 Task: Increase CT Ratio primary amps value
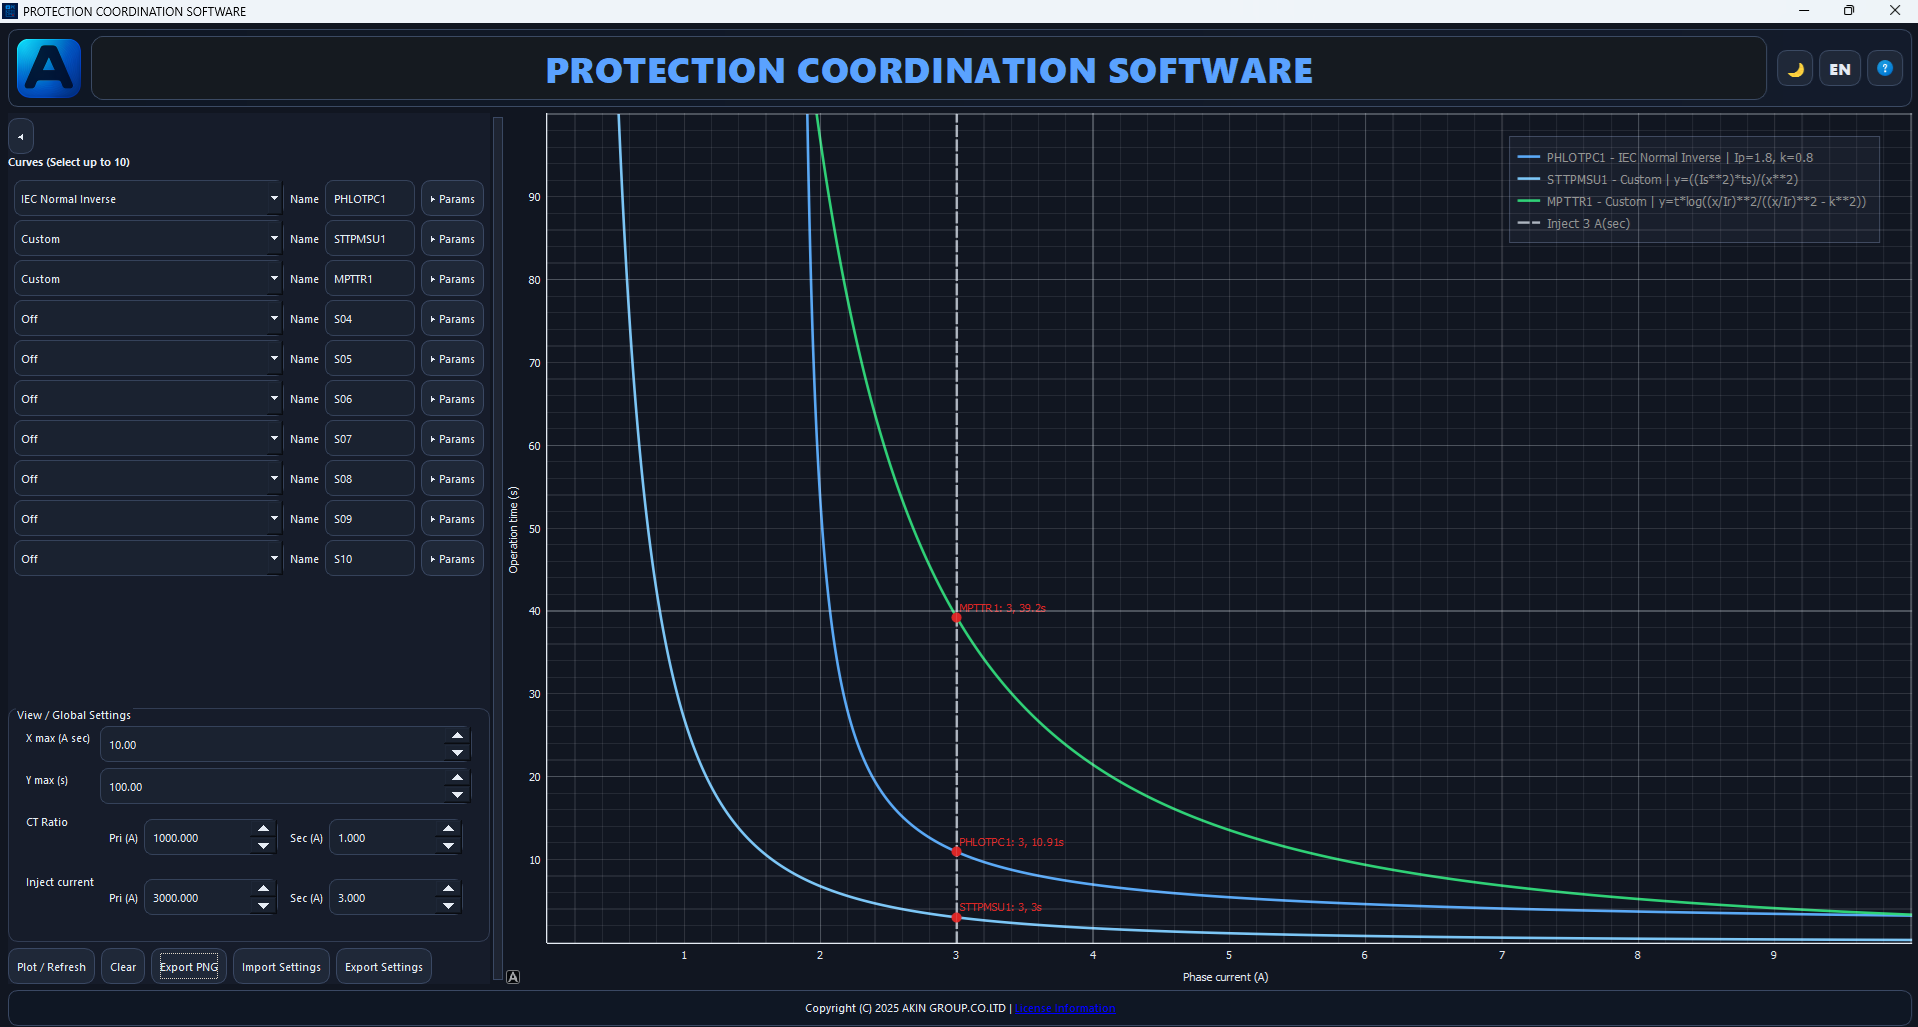pyautogui.click(x=263, y=829)
